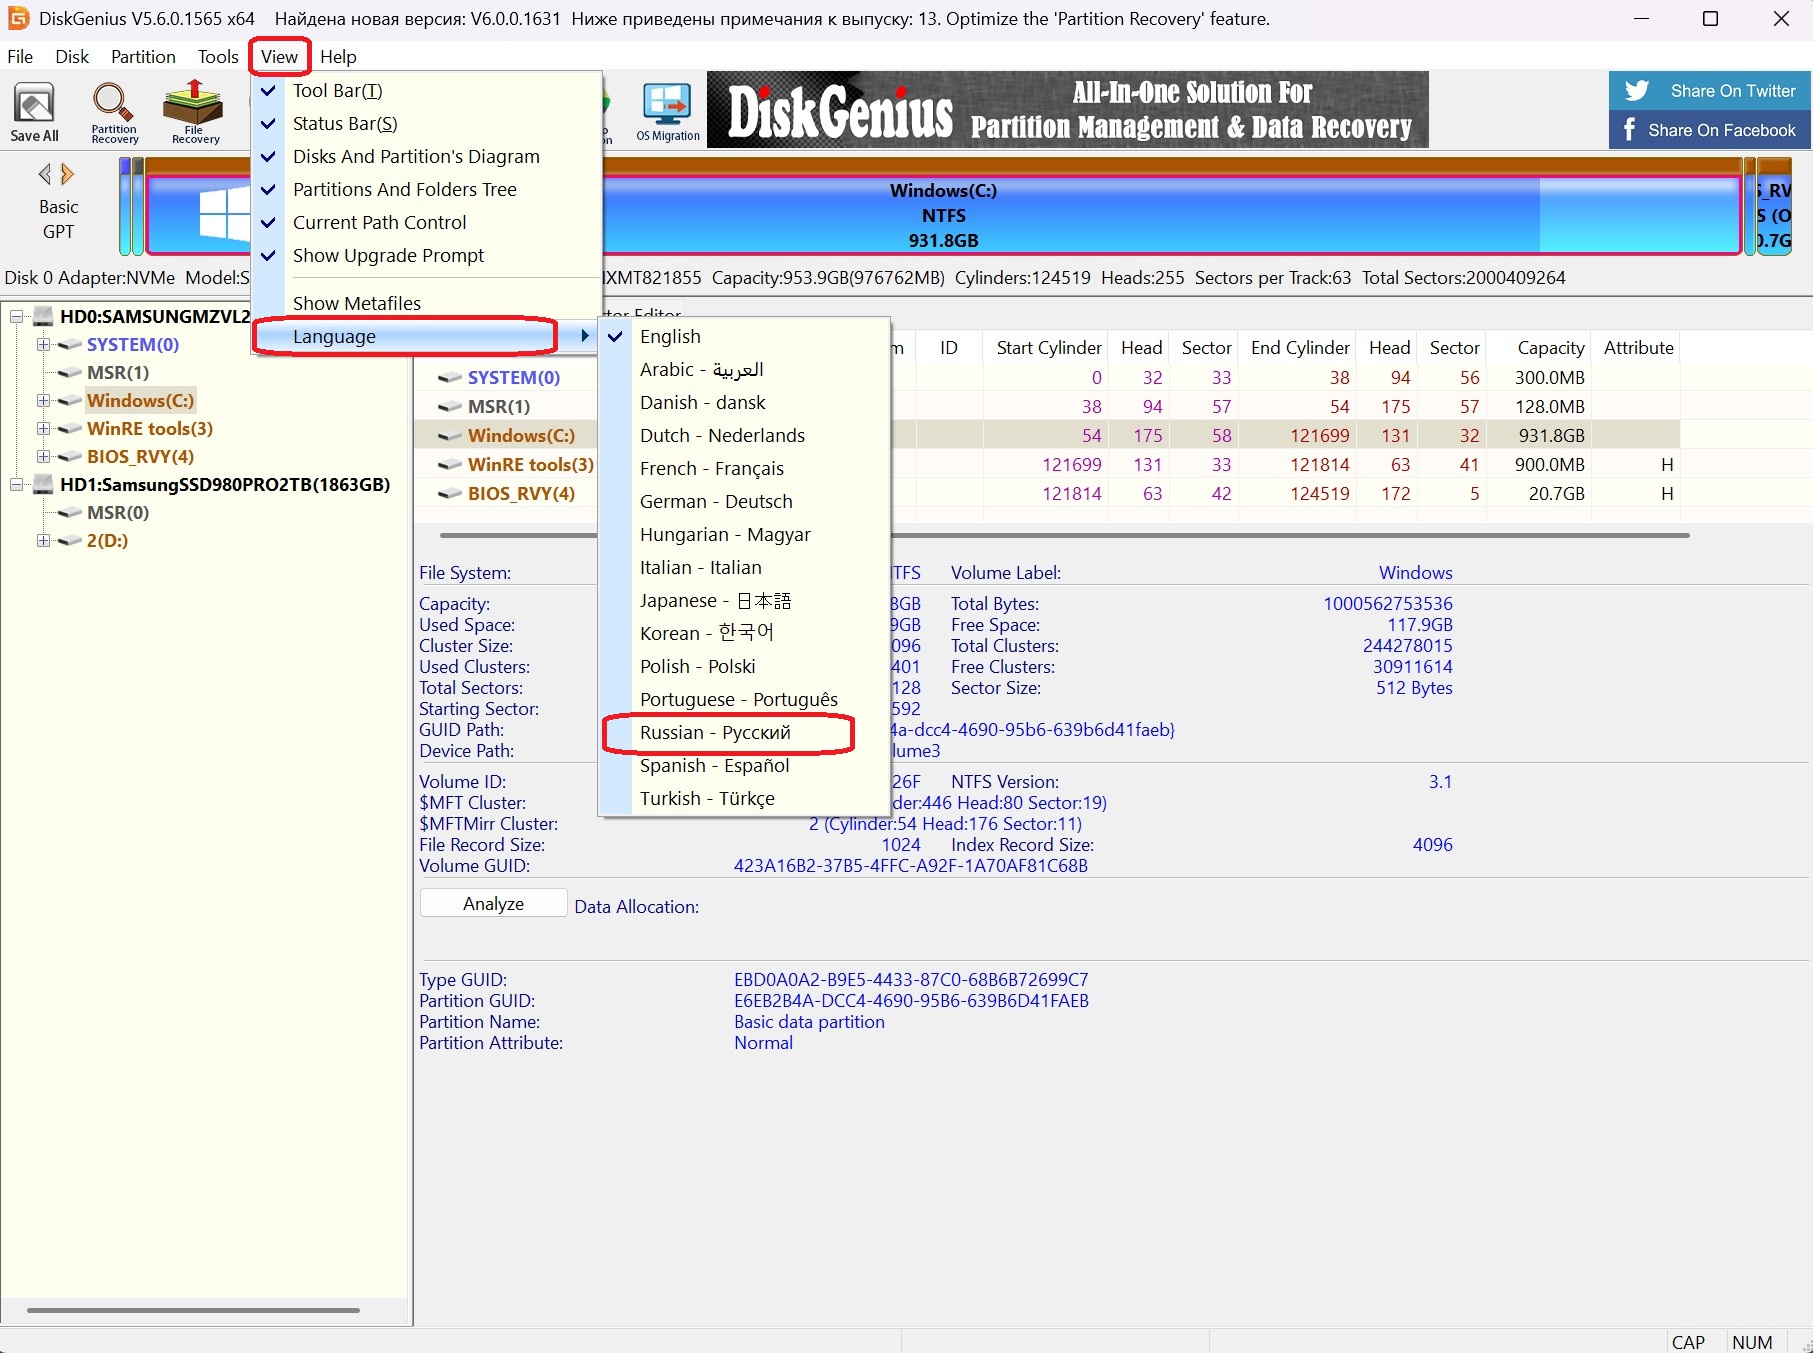Expand the BIOS_RVY(4) tree node

(x=43, y=457)
